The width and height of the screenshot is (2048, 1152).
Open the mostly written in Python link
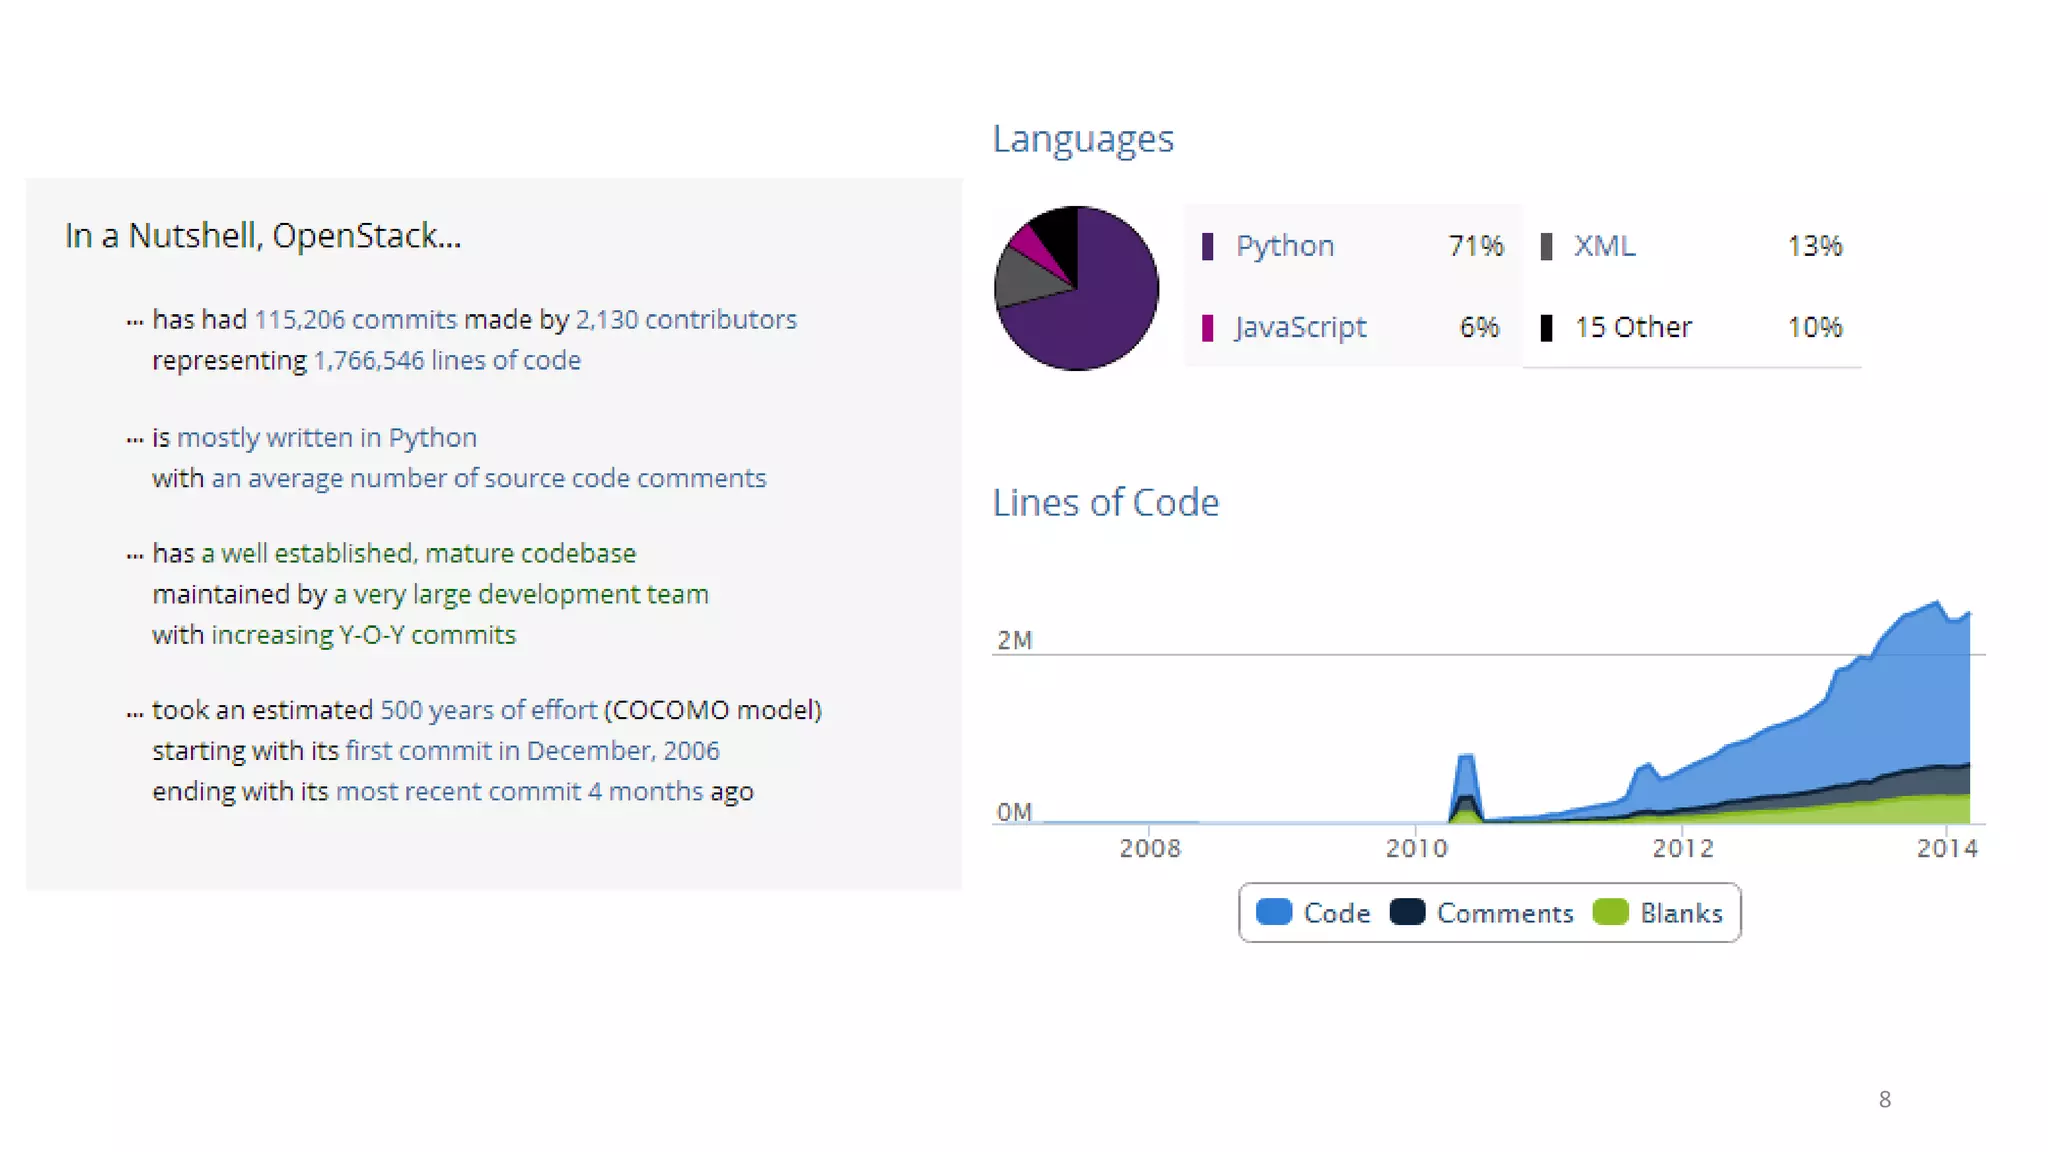tap(327, 437)
